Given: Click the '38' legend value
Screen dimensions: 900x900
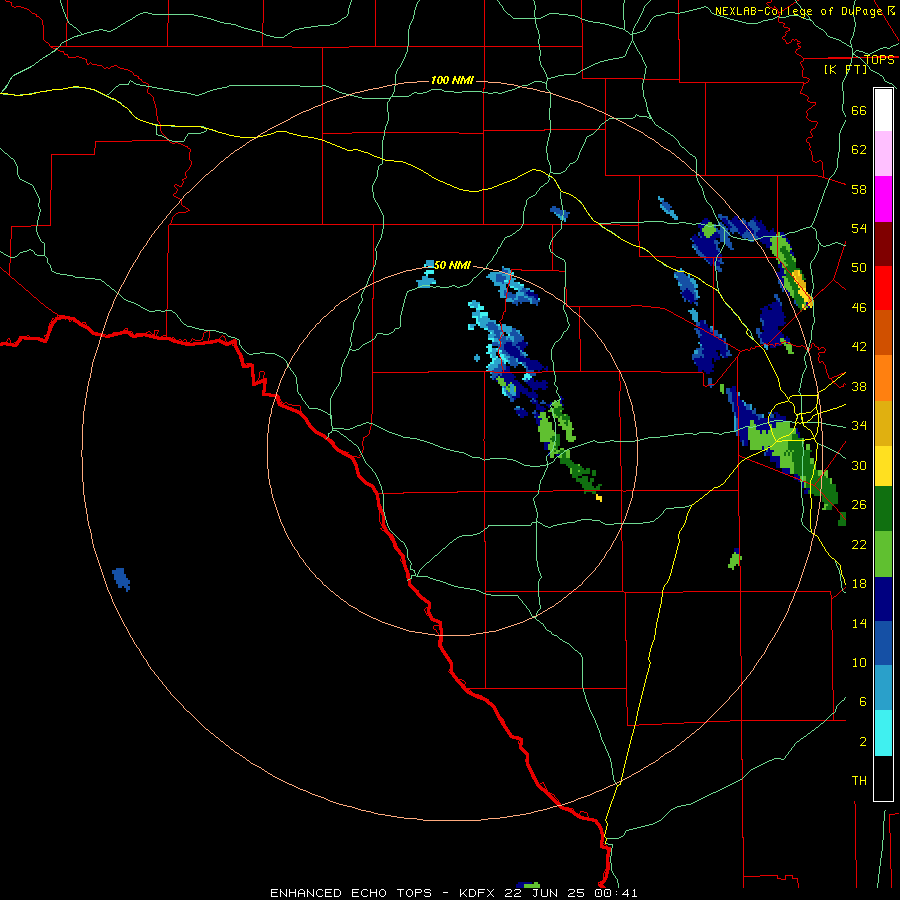Looking at the screenshot, I should (859, 386).
